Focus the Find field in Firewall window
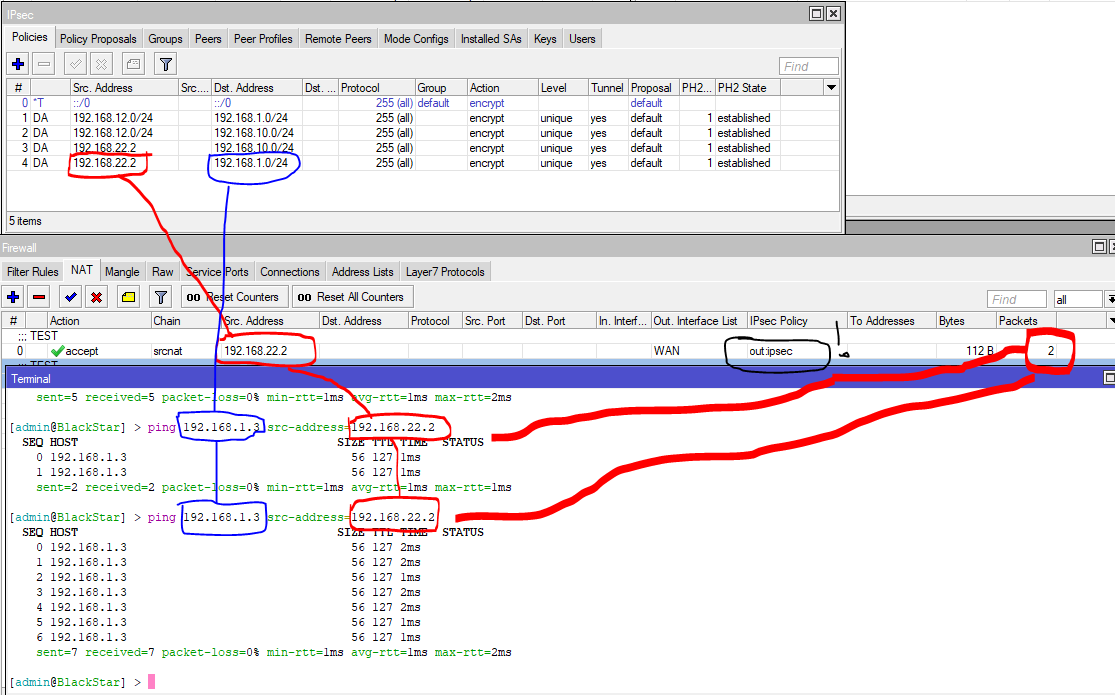The image size is (1115, 695). point(1016,299)
